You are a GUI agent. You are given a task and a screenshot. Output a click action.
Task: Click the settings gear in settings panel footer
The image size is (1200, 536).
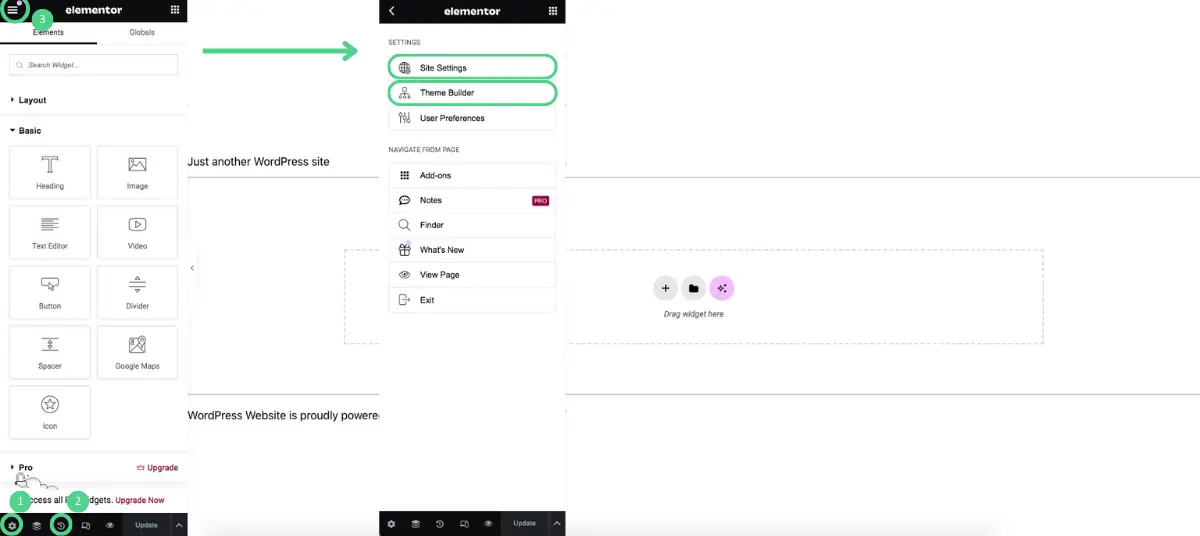pyautogui.click(x=391, y=524)
